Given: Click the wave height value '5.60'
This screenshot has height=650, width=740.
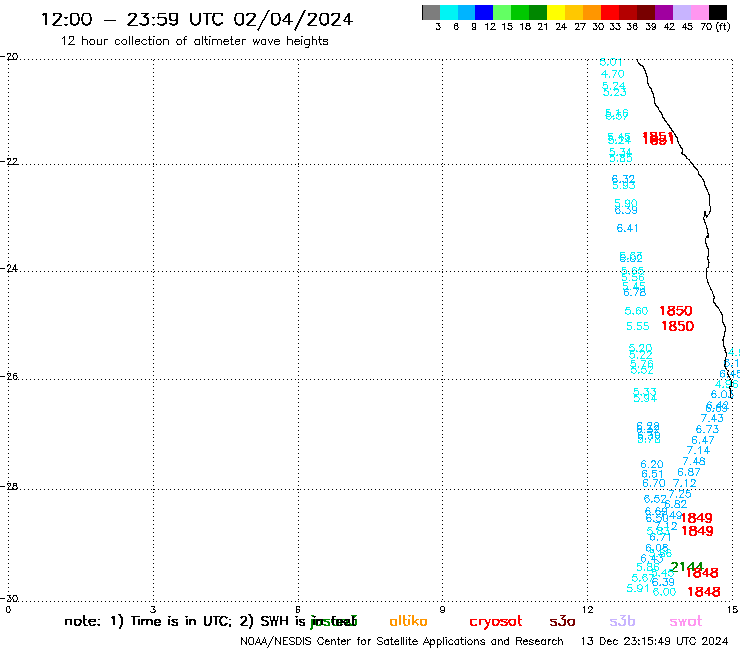Looking at the screenshot, I should [x=636, y=311].
